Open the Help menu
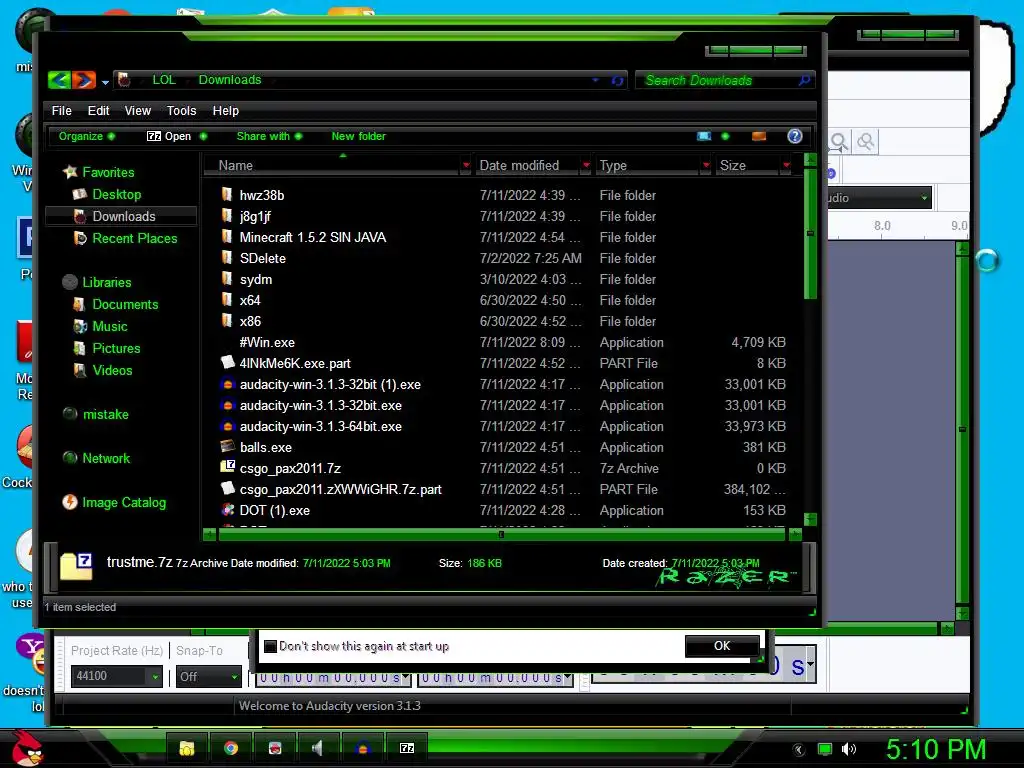This screenshot has height=768, width=1024. coord(226,111)
